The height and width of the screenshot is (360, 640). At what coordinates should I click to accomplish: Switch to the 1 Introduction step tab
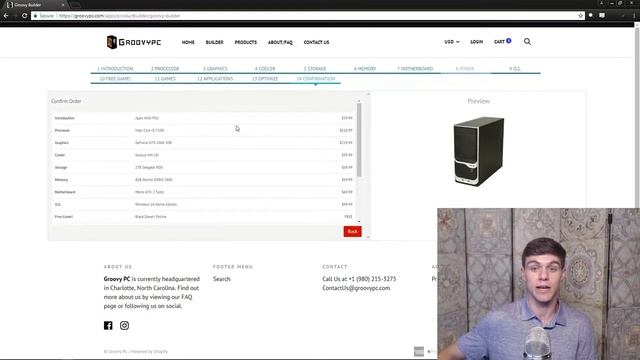(x=116, y=69)
